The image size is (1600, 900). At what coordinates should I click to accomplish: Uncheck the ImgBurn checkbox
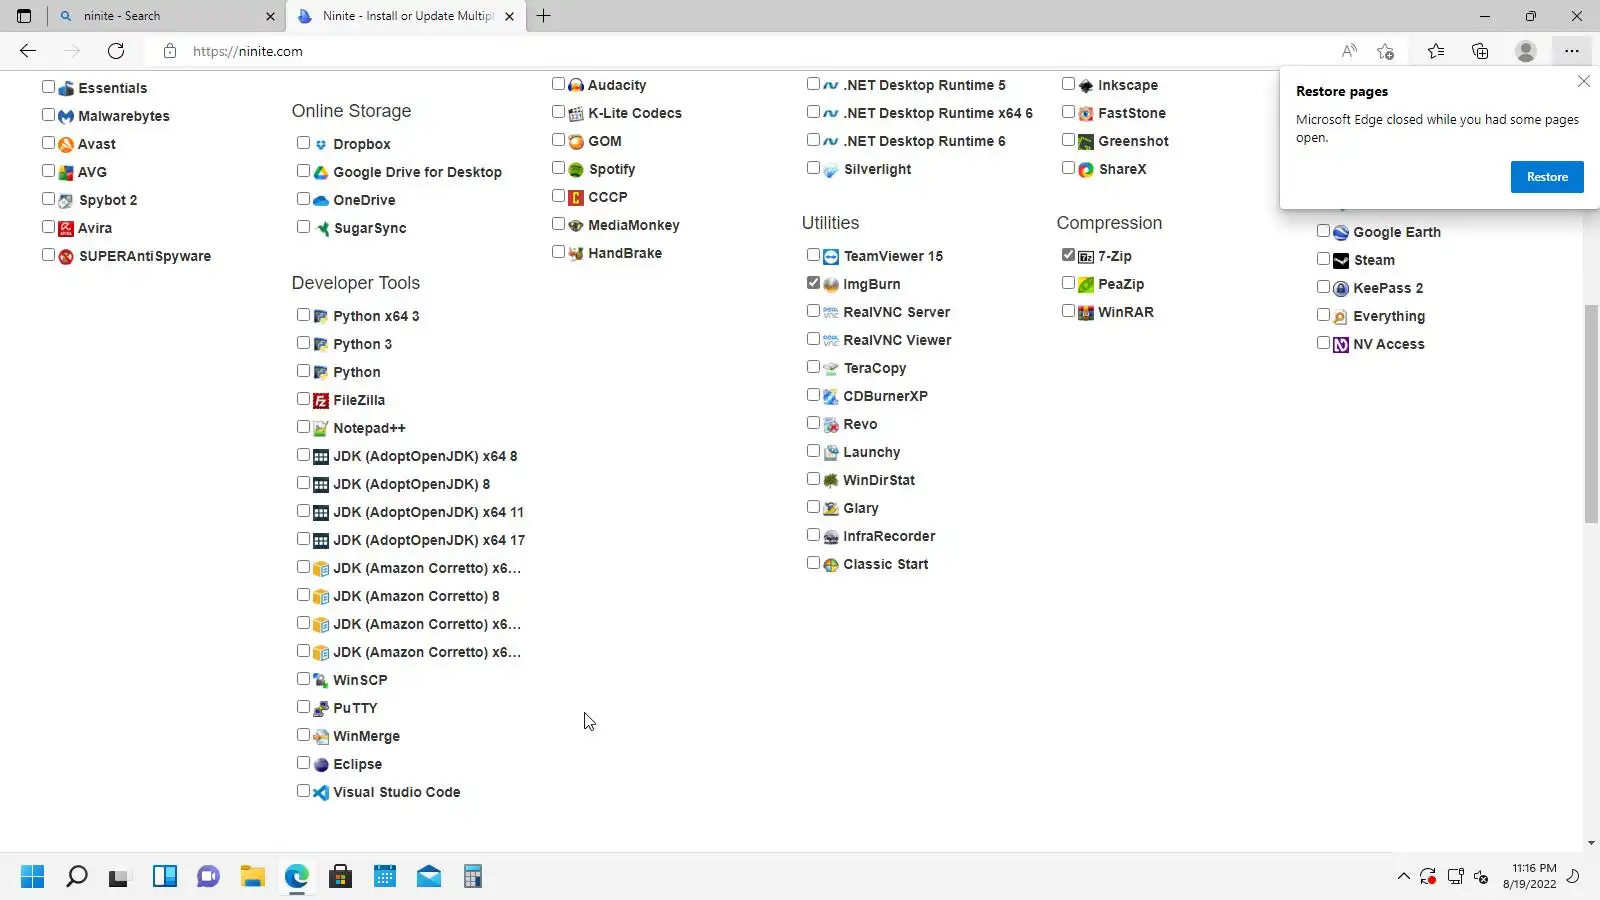click(813, 283)
